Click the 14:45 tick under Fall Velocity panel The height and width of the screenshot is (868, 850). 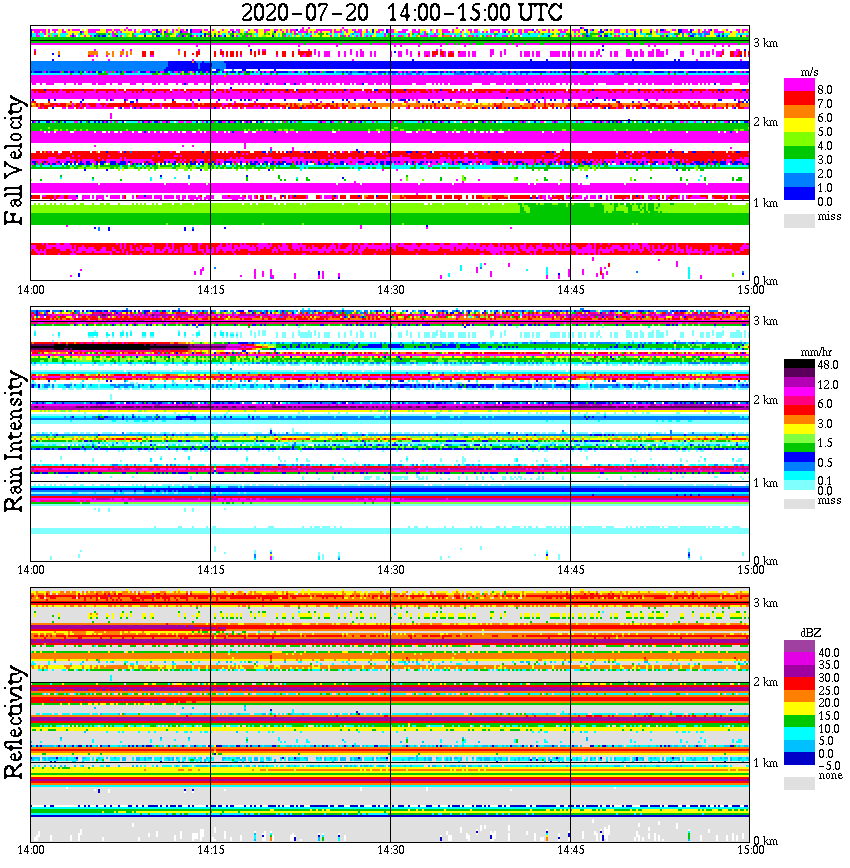570,290
